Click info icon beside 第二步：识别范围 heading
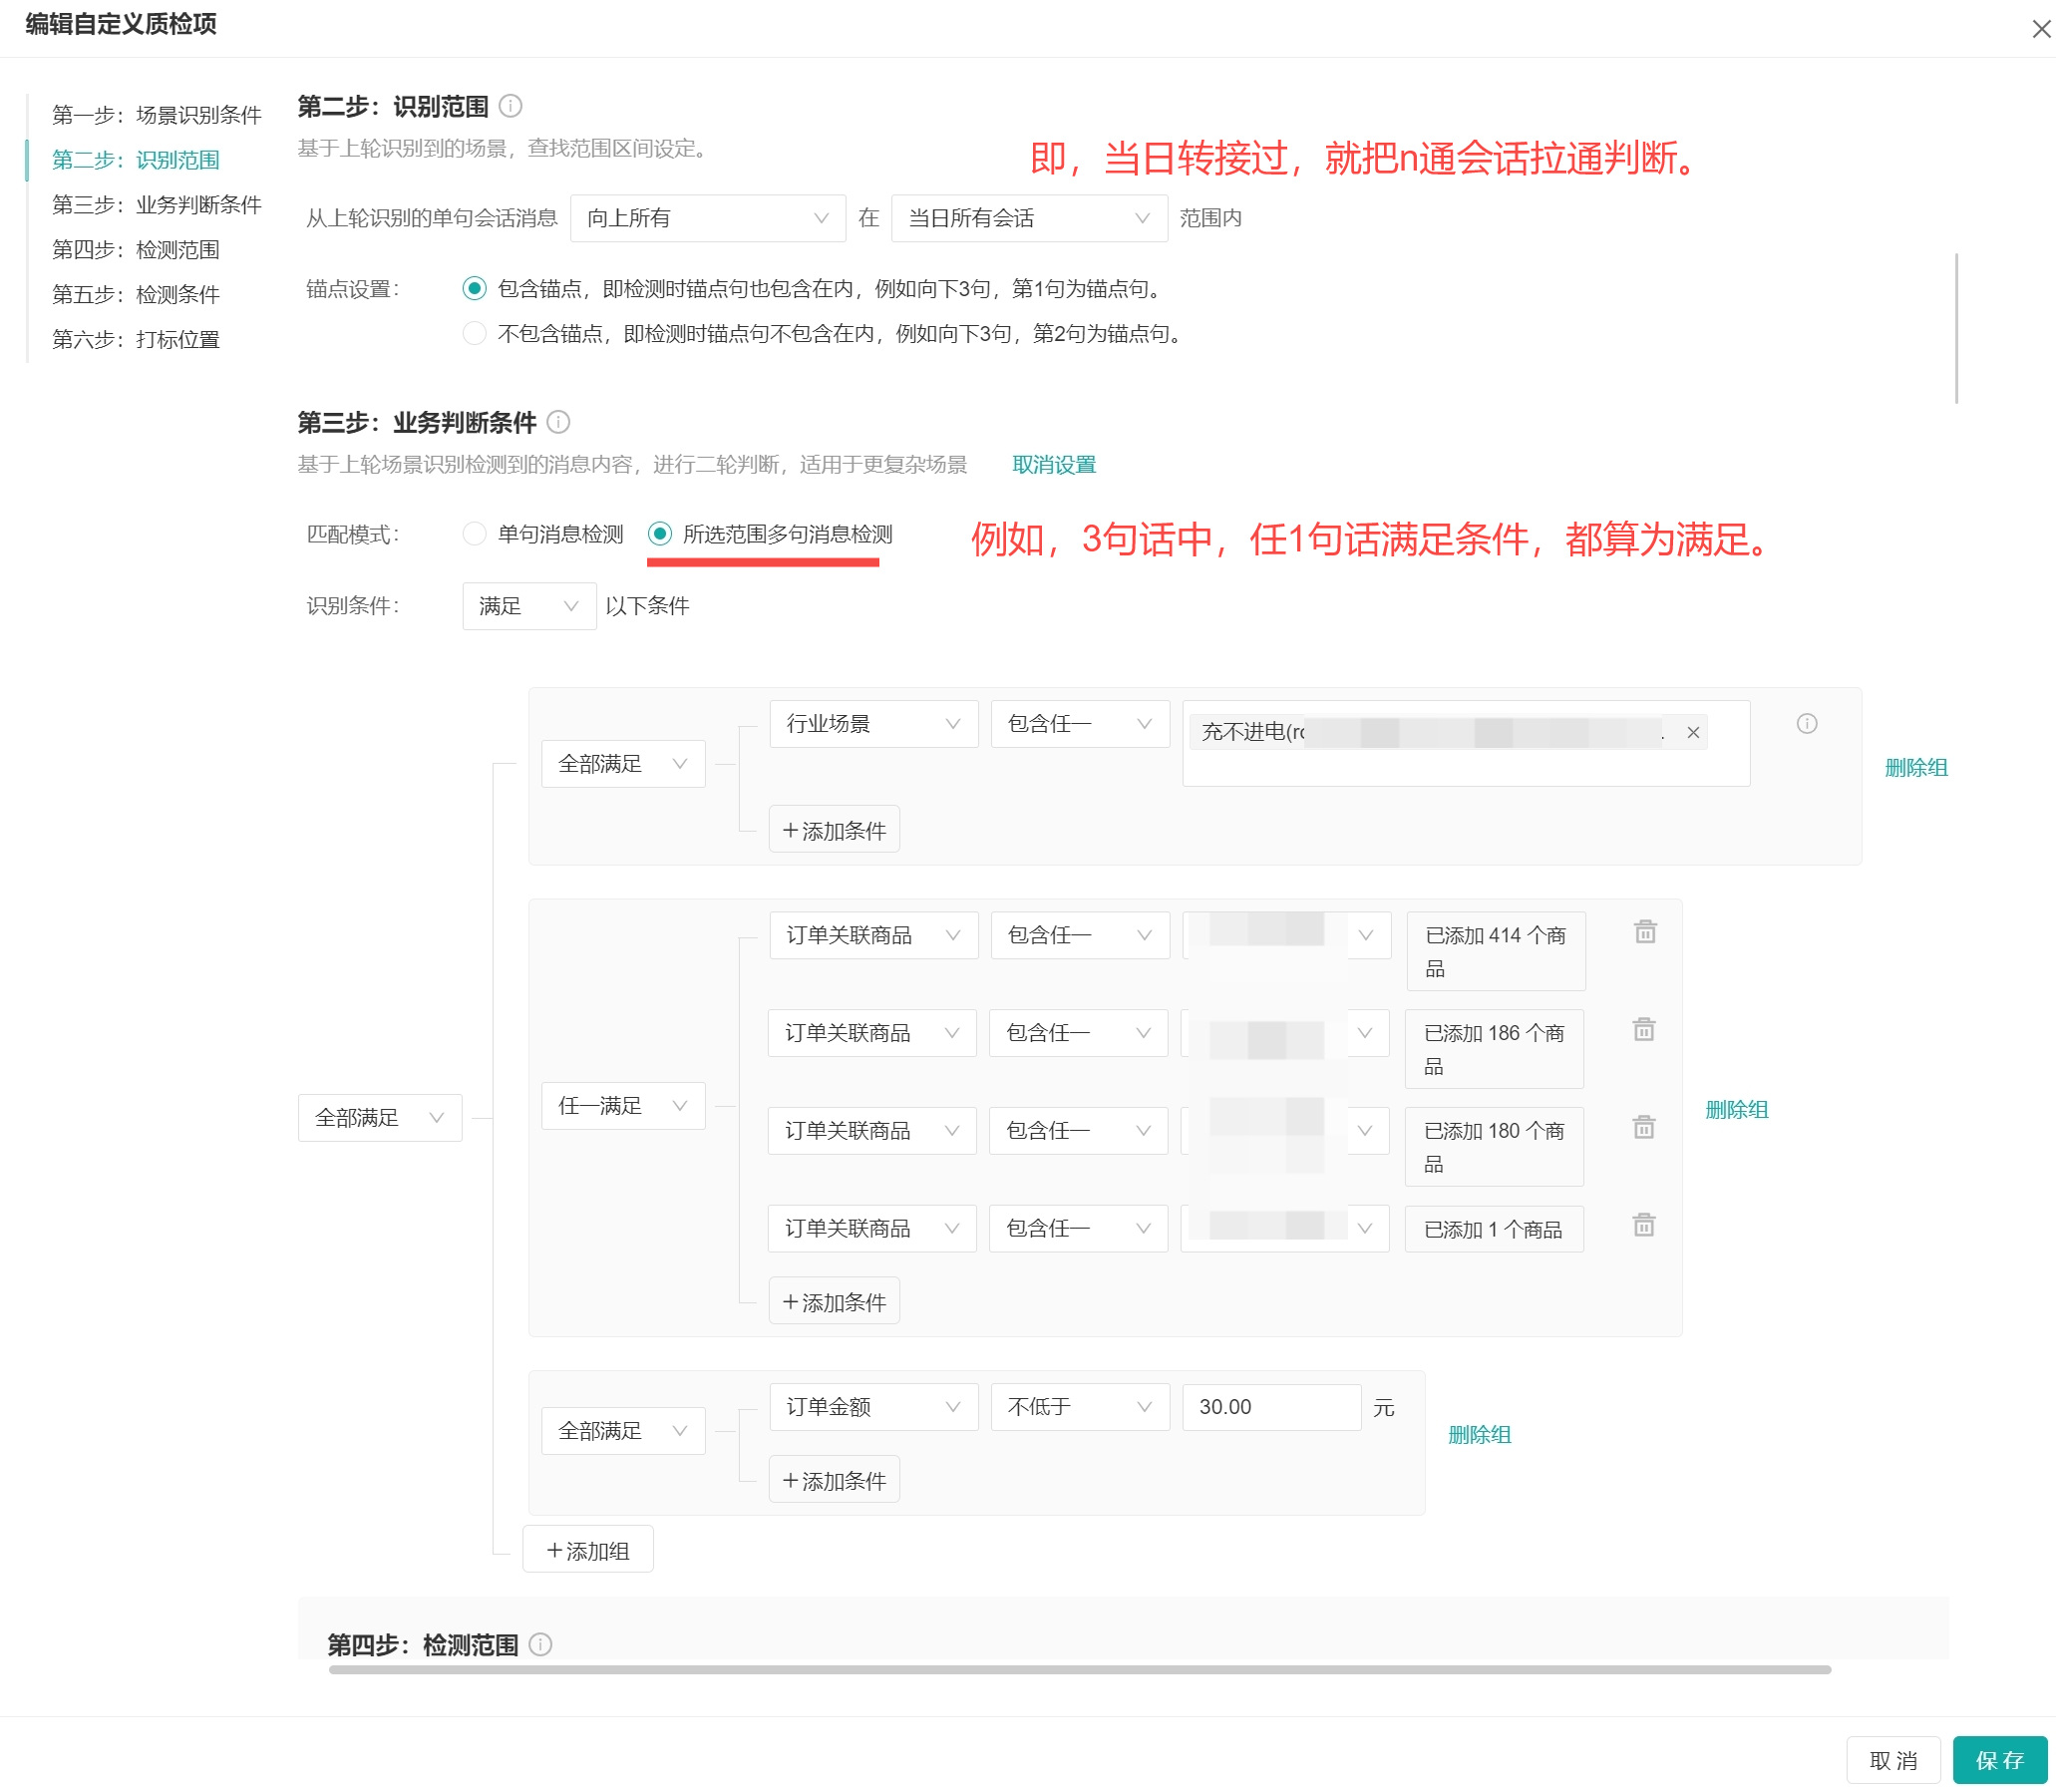Screen dimensions: 2056x1792 click(x=510, y=105)
